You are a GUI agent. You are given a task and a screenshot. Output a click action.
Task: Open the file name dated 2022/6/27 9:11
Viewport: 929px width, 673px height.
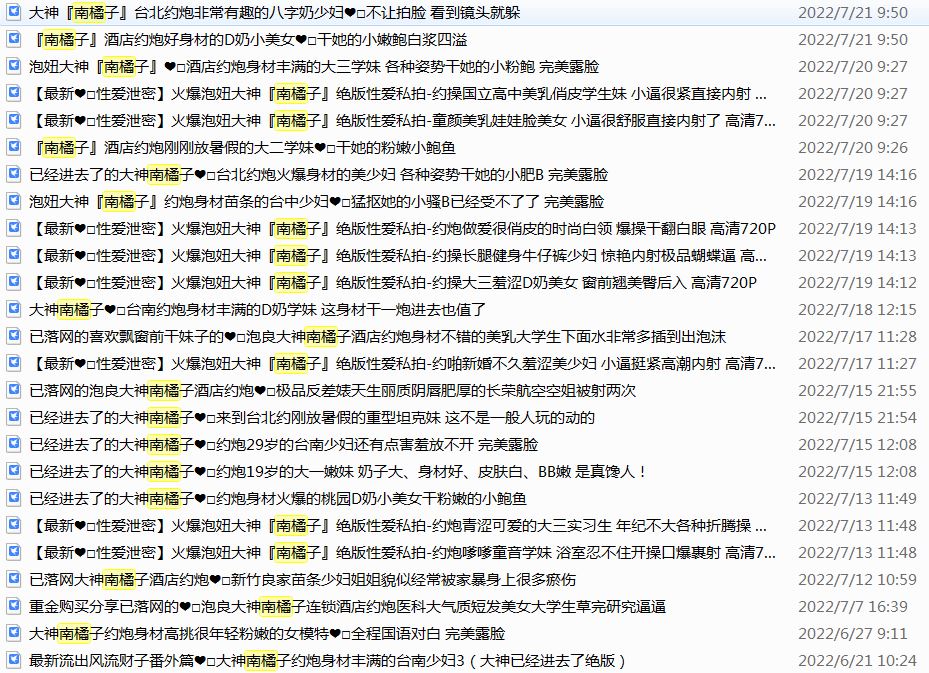tap(267, 633)
